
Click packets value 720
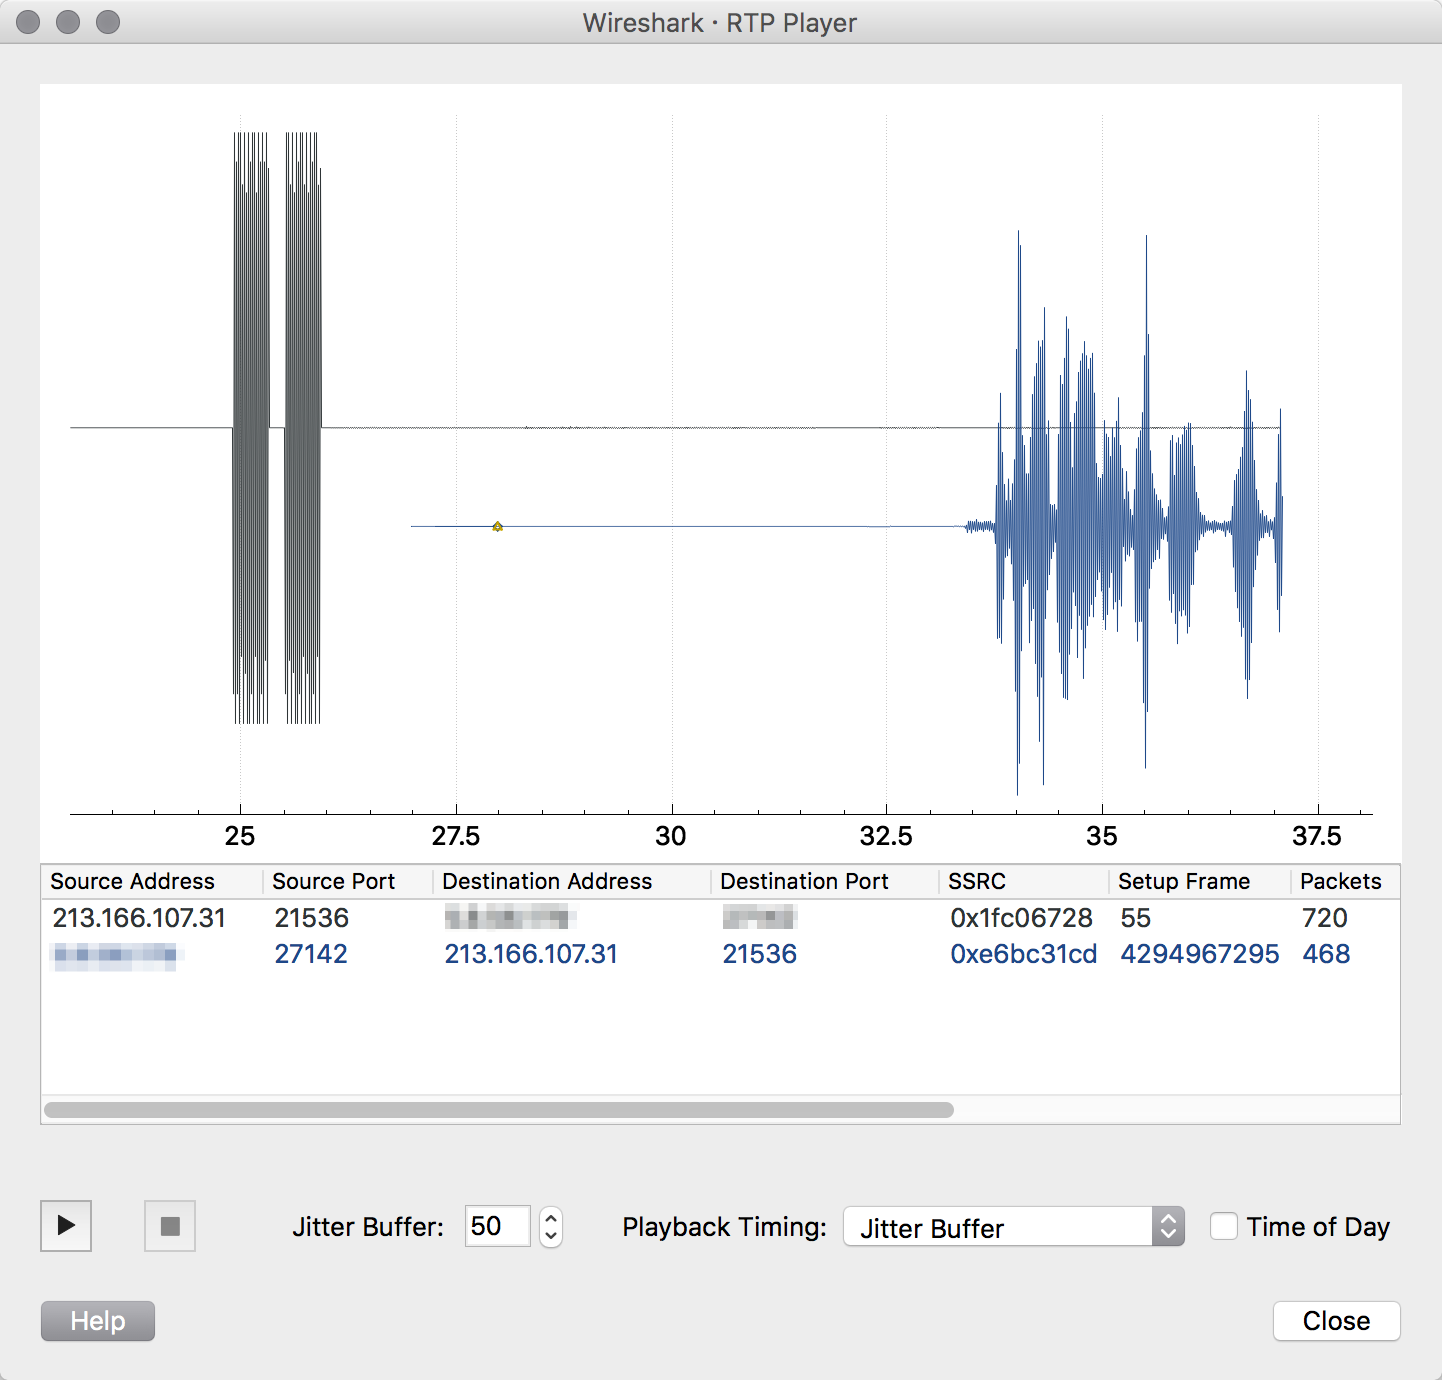coord(1325,918)
